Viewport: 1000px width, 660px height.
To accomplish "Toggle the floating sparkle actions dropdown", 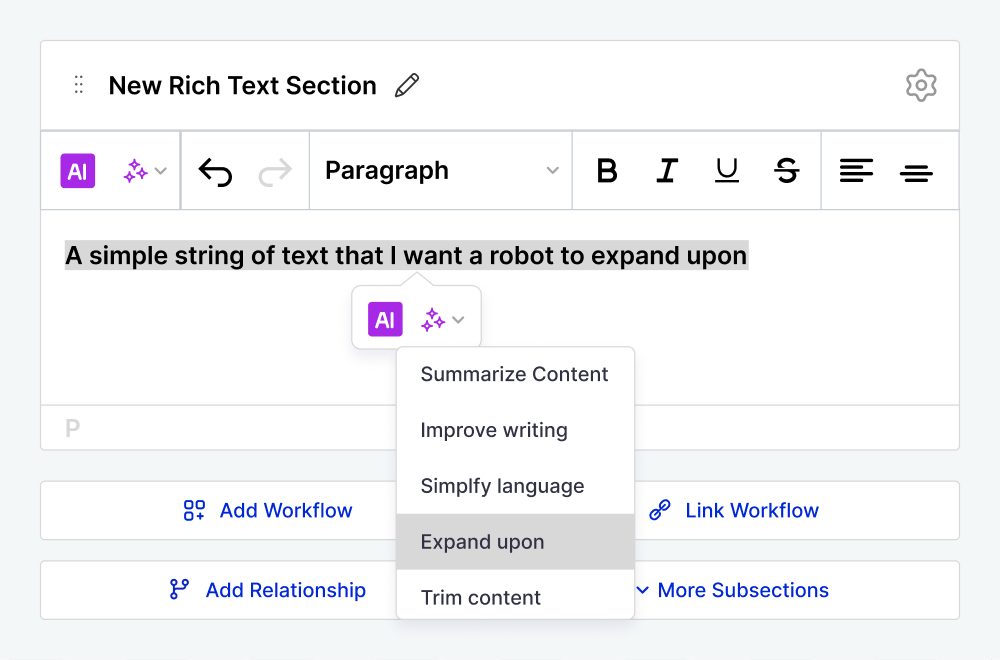I will pyautogui.click(x=443, y=319).
